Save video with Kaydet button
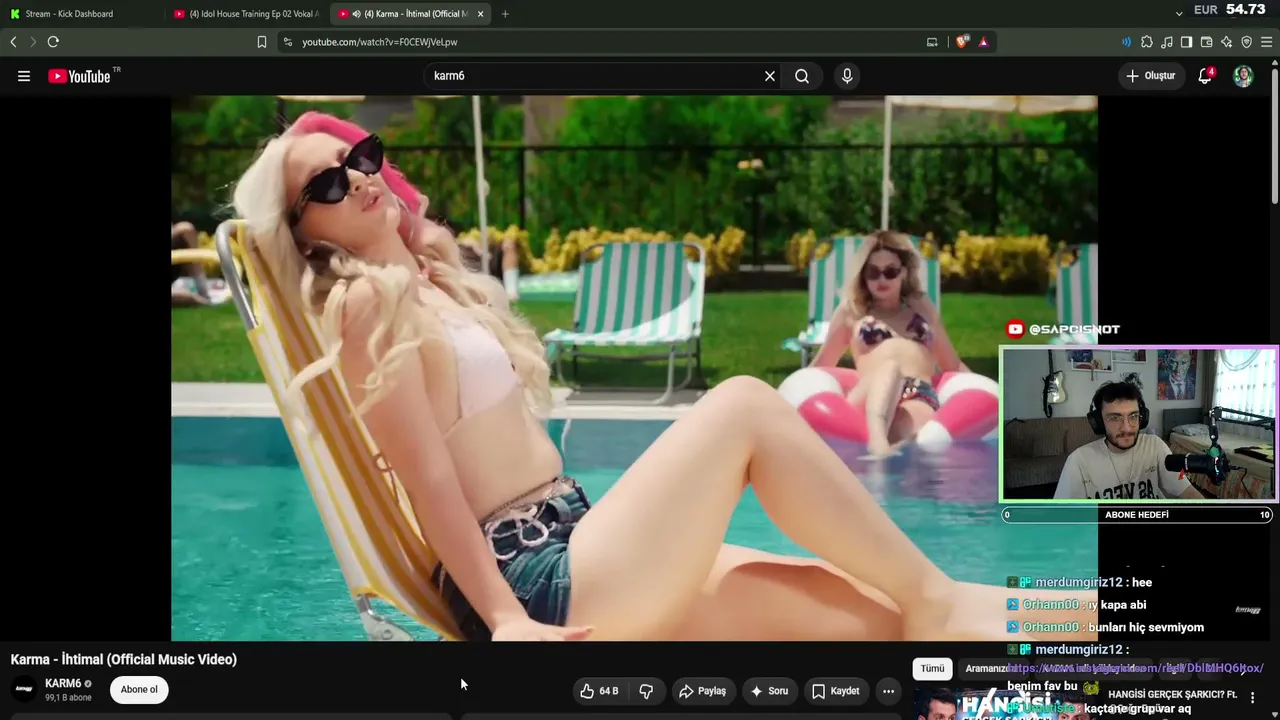 (x=835, y=691)
